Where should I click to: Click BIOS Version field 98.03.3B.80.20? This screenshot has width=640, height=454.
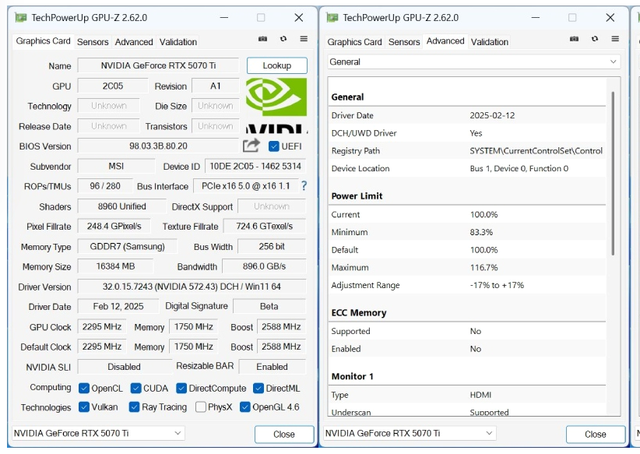tap(158, 146)
